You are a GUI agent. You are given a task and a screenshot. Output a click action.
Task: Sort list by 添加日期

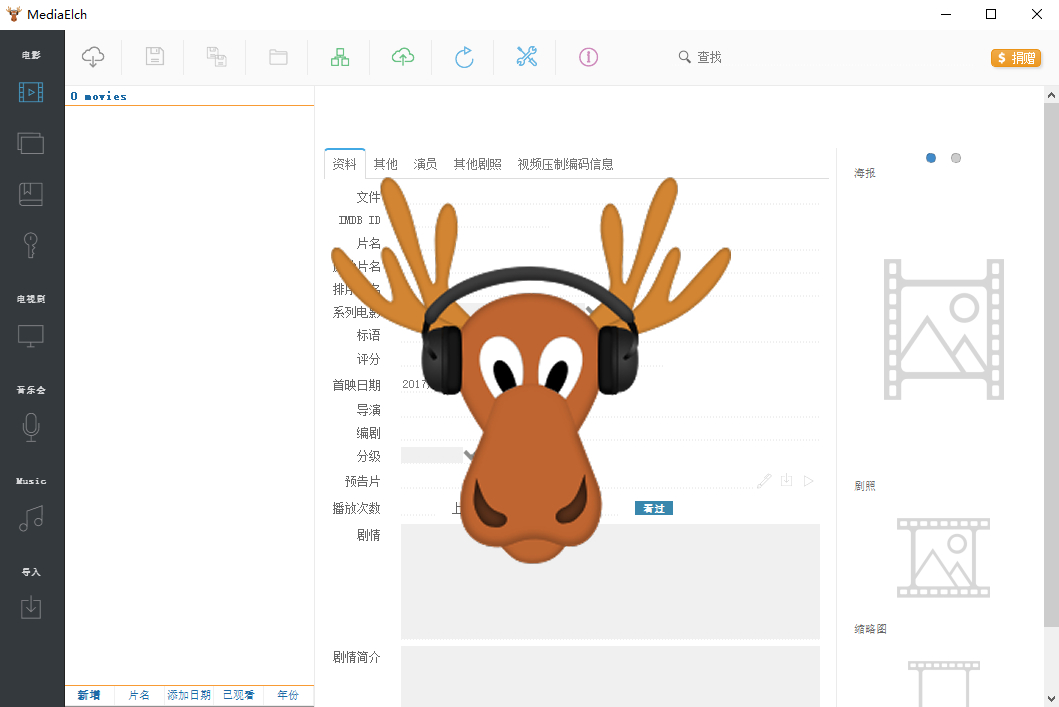pyautogui.click(x=189, y=695)
